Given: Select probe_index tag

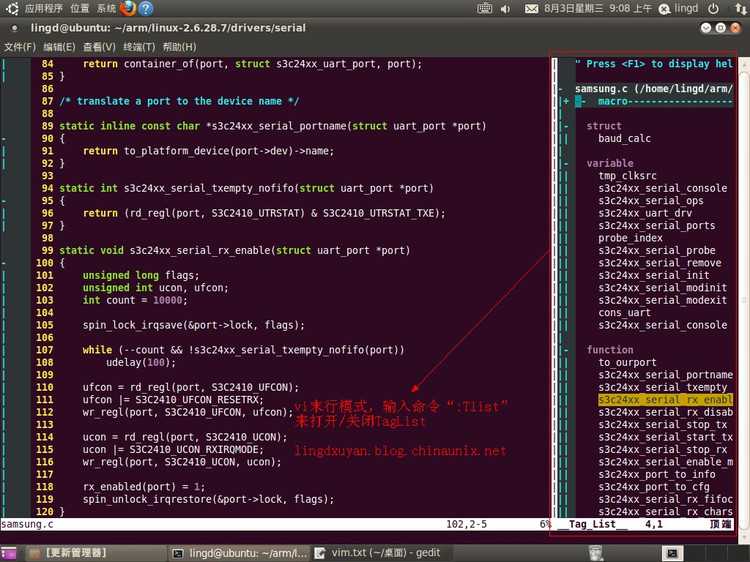Looking at the screenshot, I should (x=630, y=238).
